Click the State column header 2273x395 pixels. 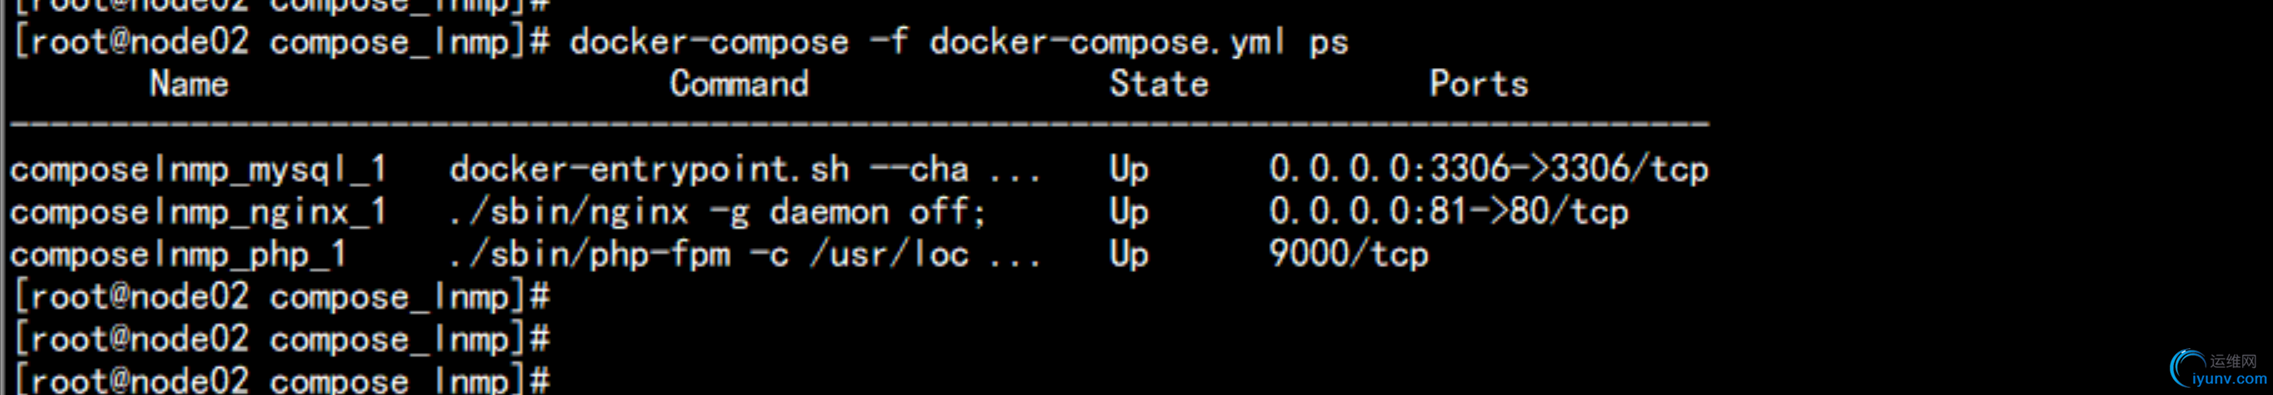1159,84
